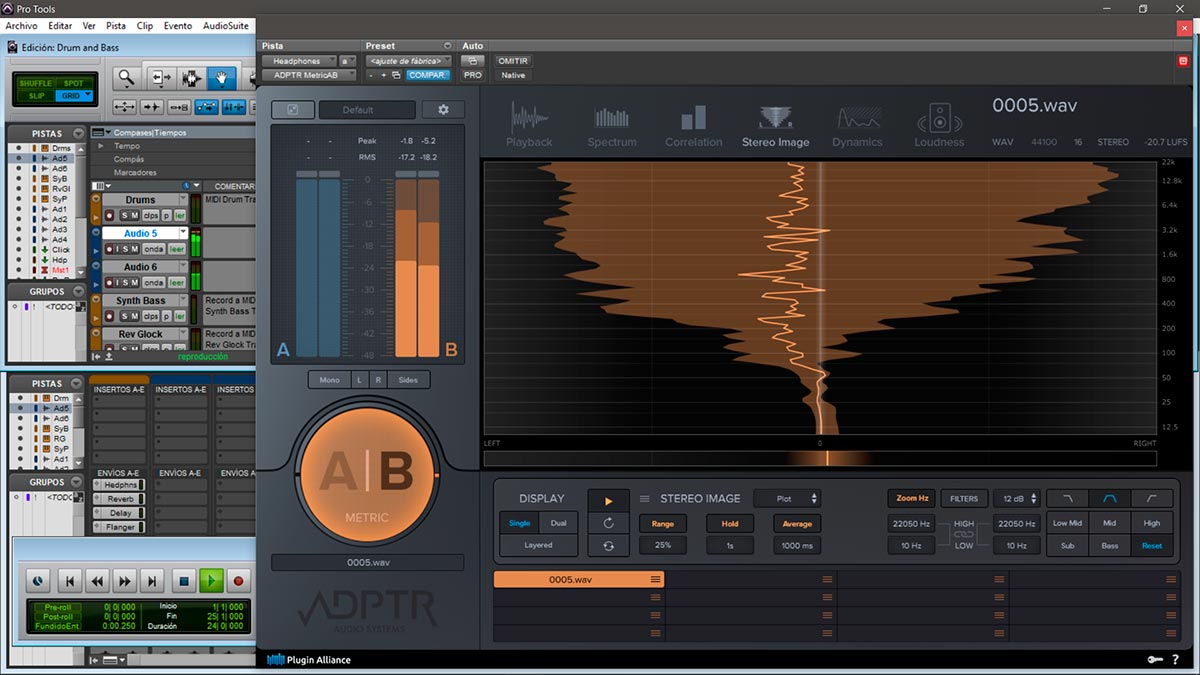Toggle the Zoom Hz button

click(x=911, y=498)
